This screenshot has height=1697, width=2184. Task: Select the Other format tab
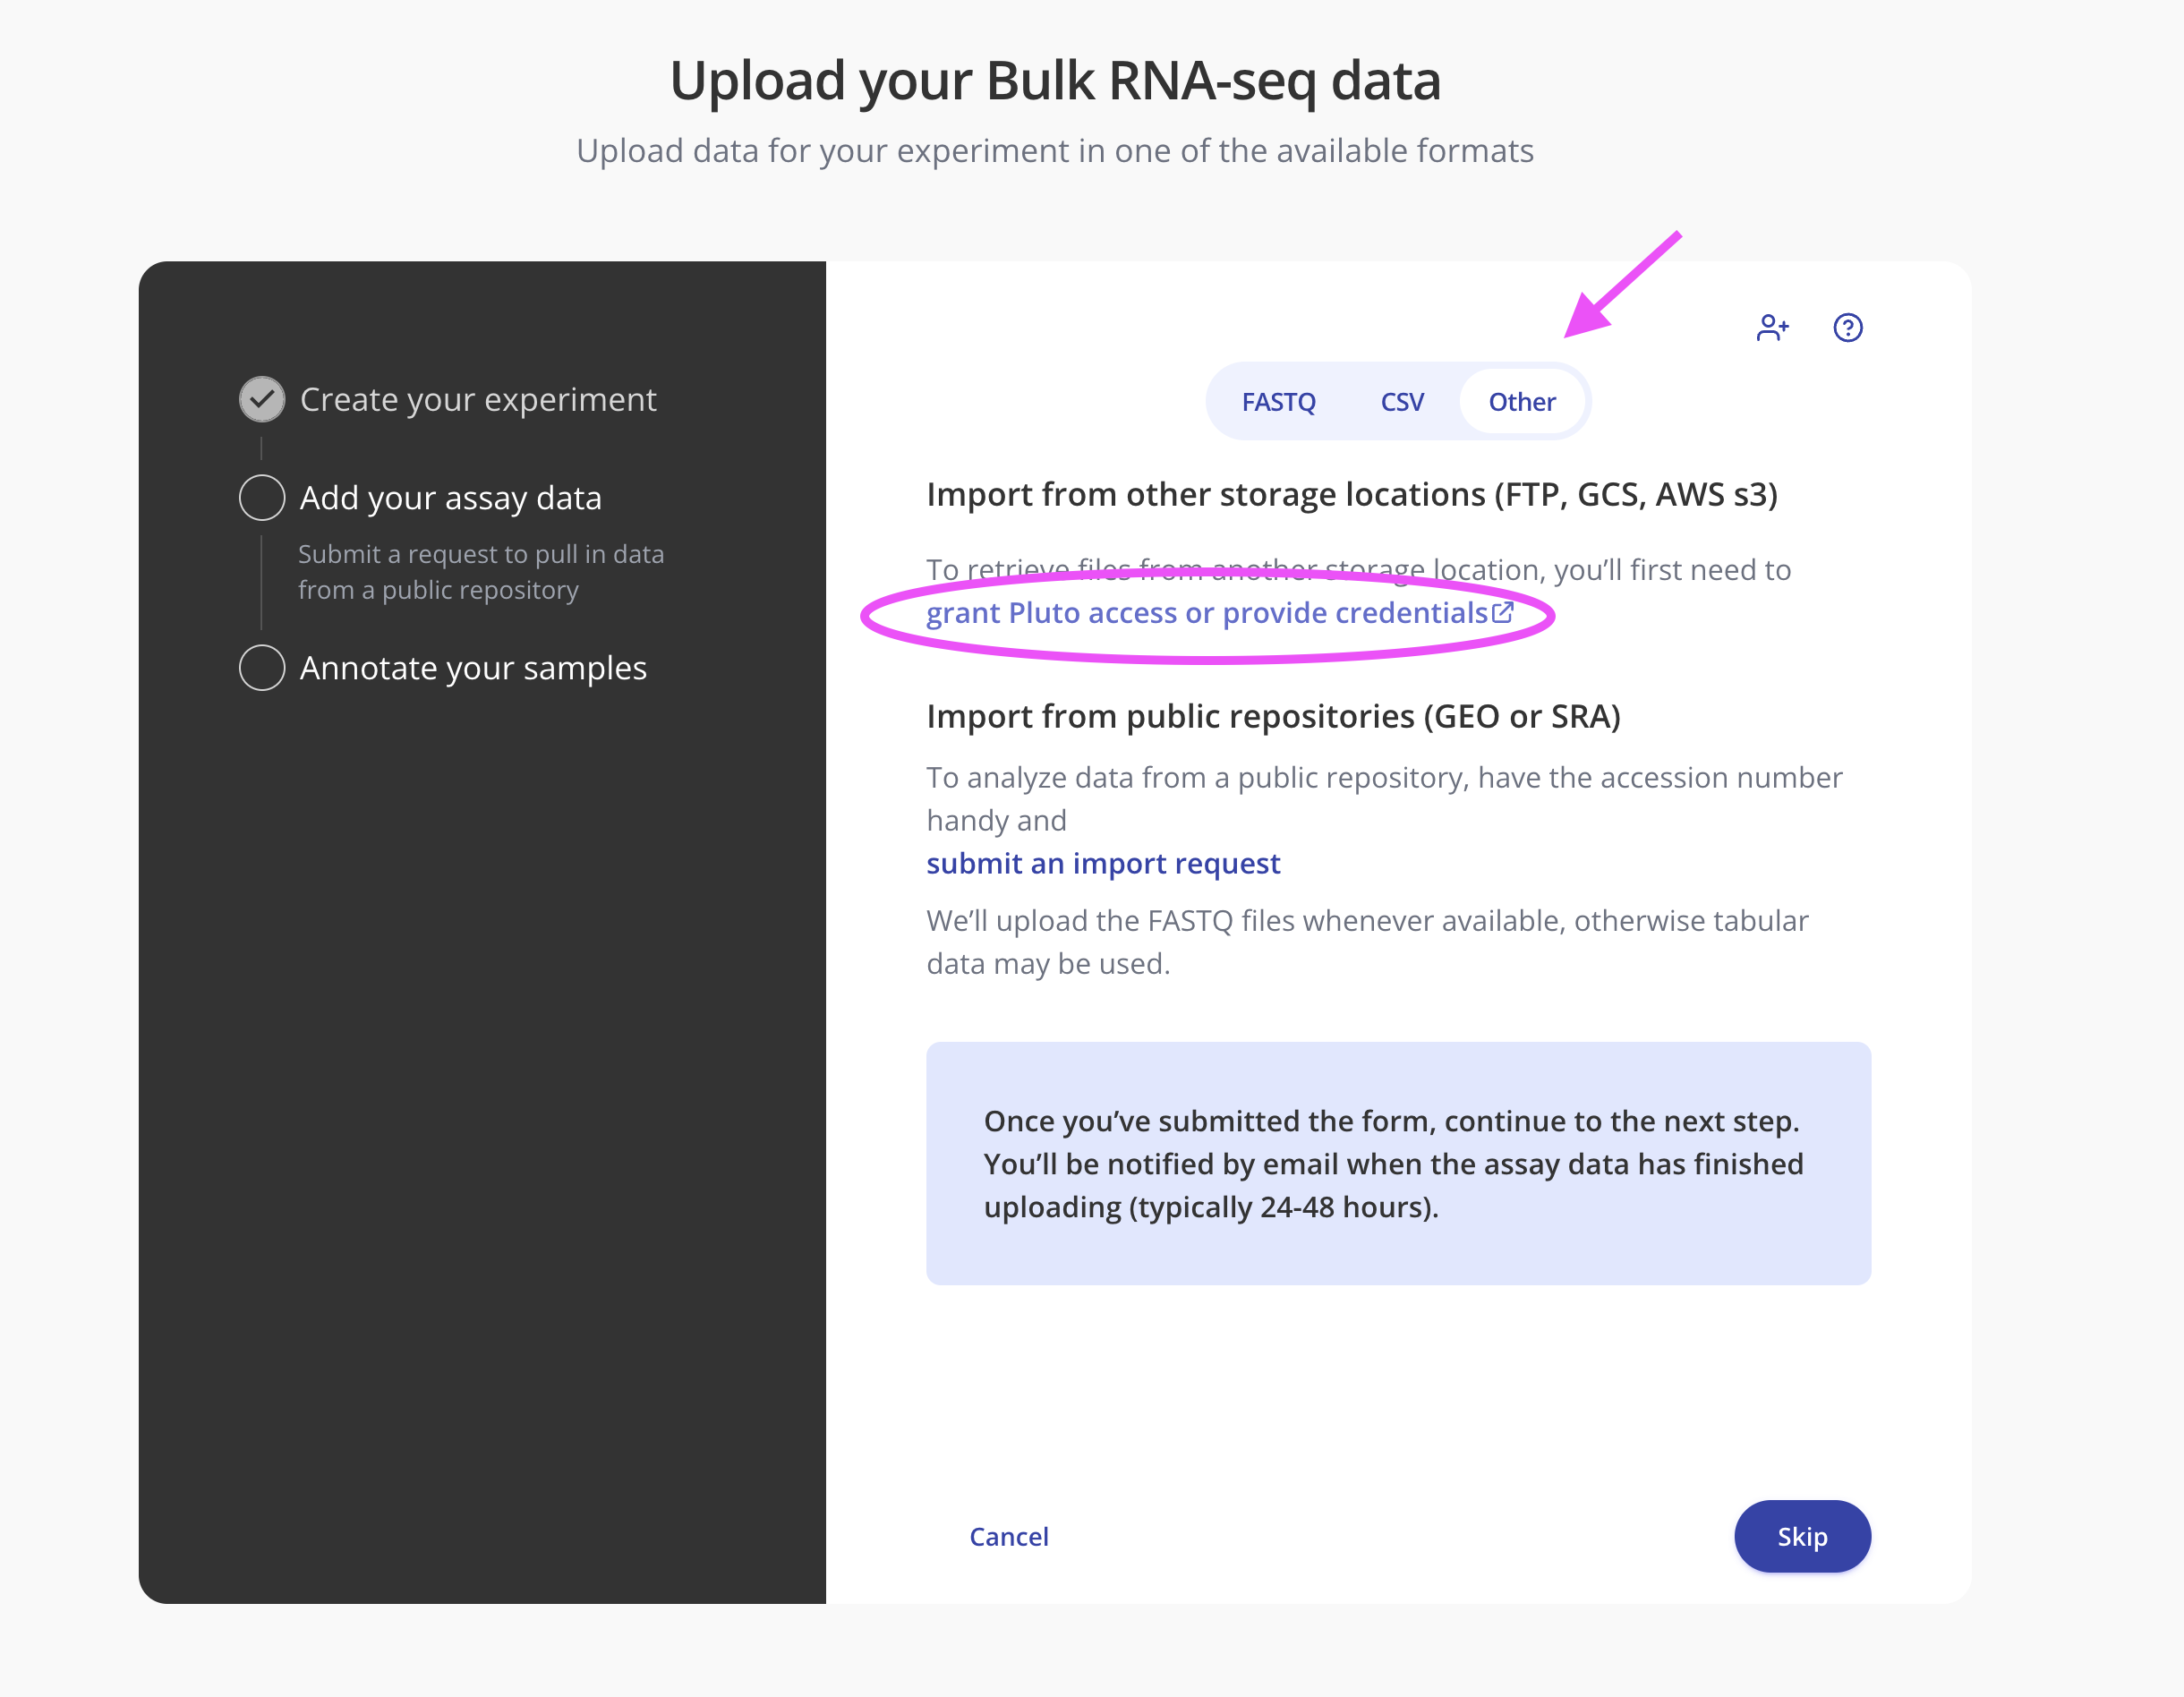pyautogui.click(x=1521, y=402)
